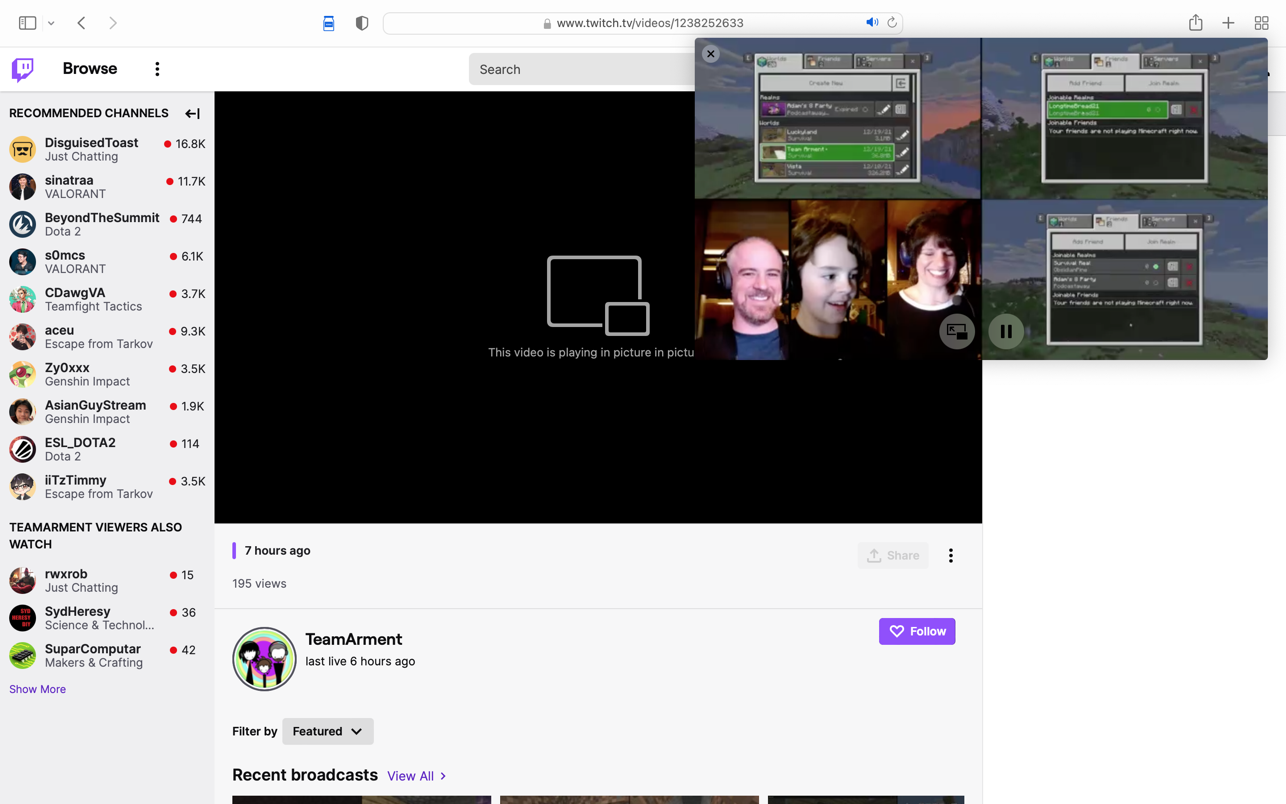Click the Safari Share icon
The height and width of the screenshot is (804, 1286).
1195,23
